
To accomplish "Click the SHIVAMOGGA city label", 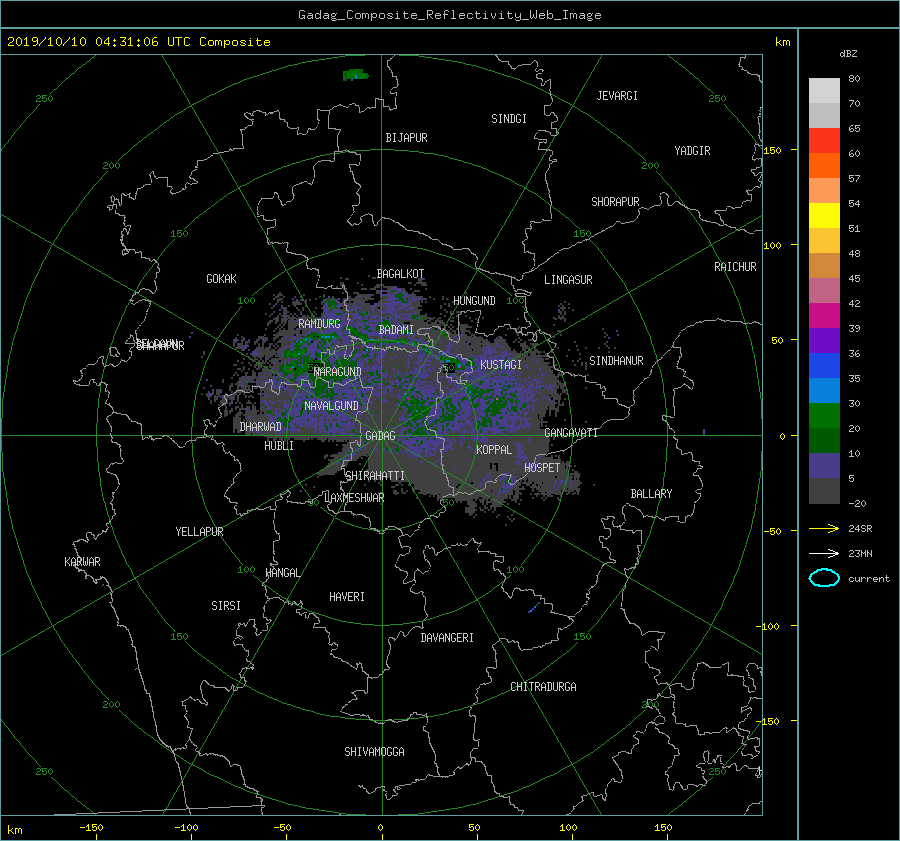I will tap(374, 751).
